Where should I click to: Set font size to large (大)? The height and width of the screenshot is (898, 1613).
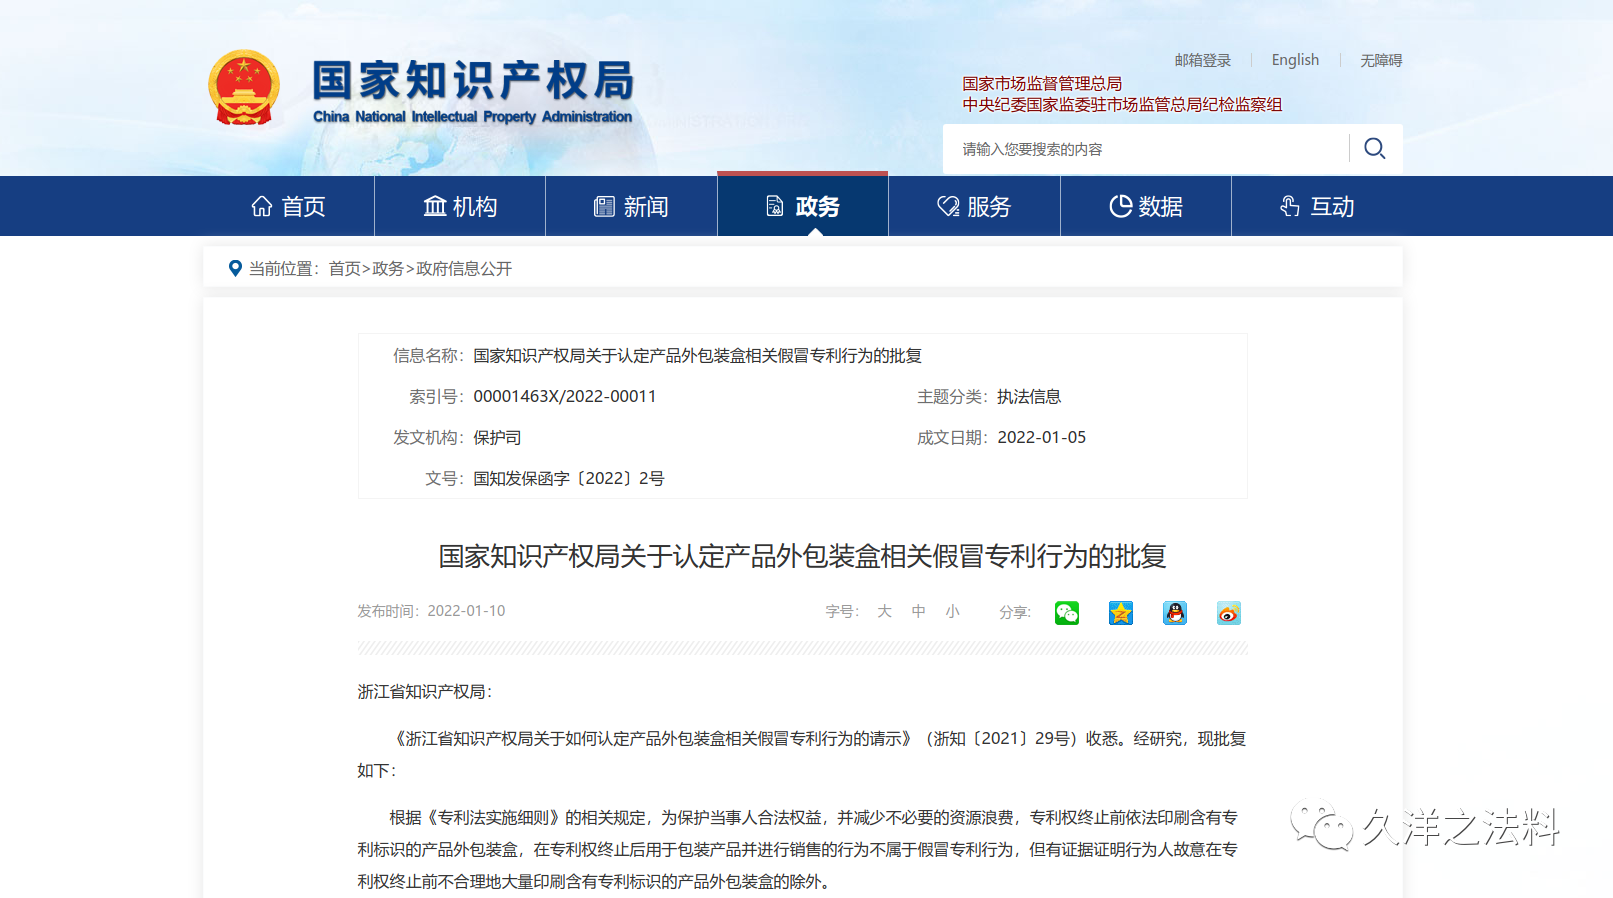pyautogui.click(x=884, y=611)
